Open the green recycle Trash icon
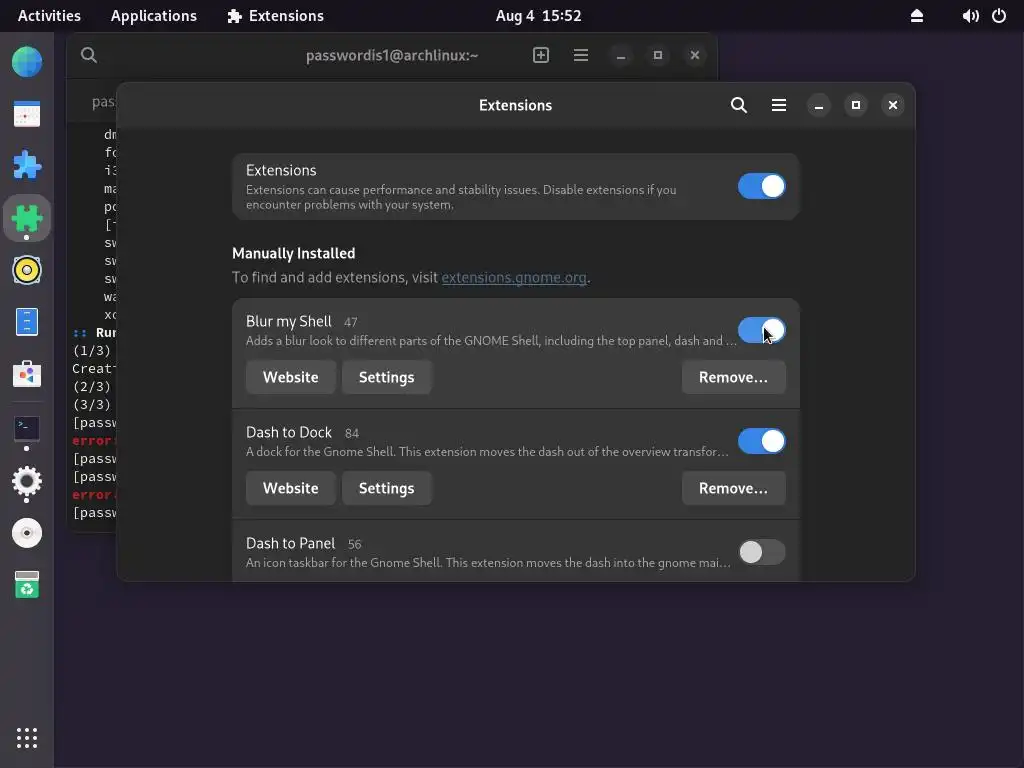The height and width of the screenshot is (768, 1024). pyautogui.click(x=27, y=584)
